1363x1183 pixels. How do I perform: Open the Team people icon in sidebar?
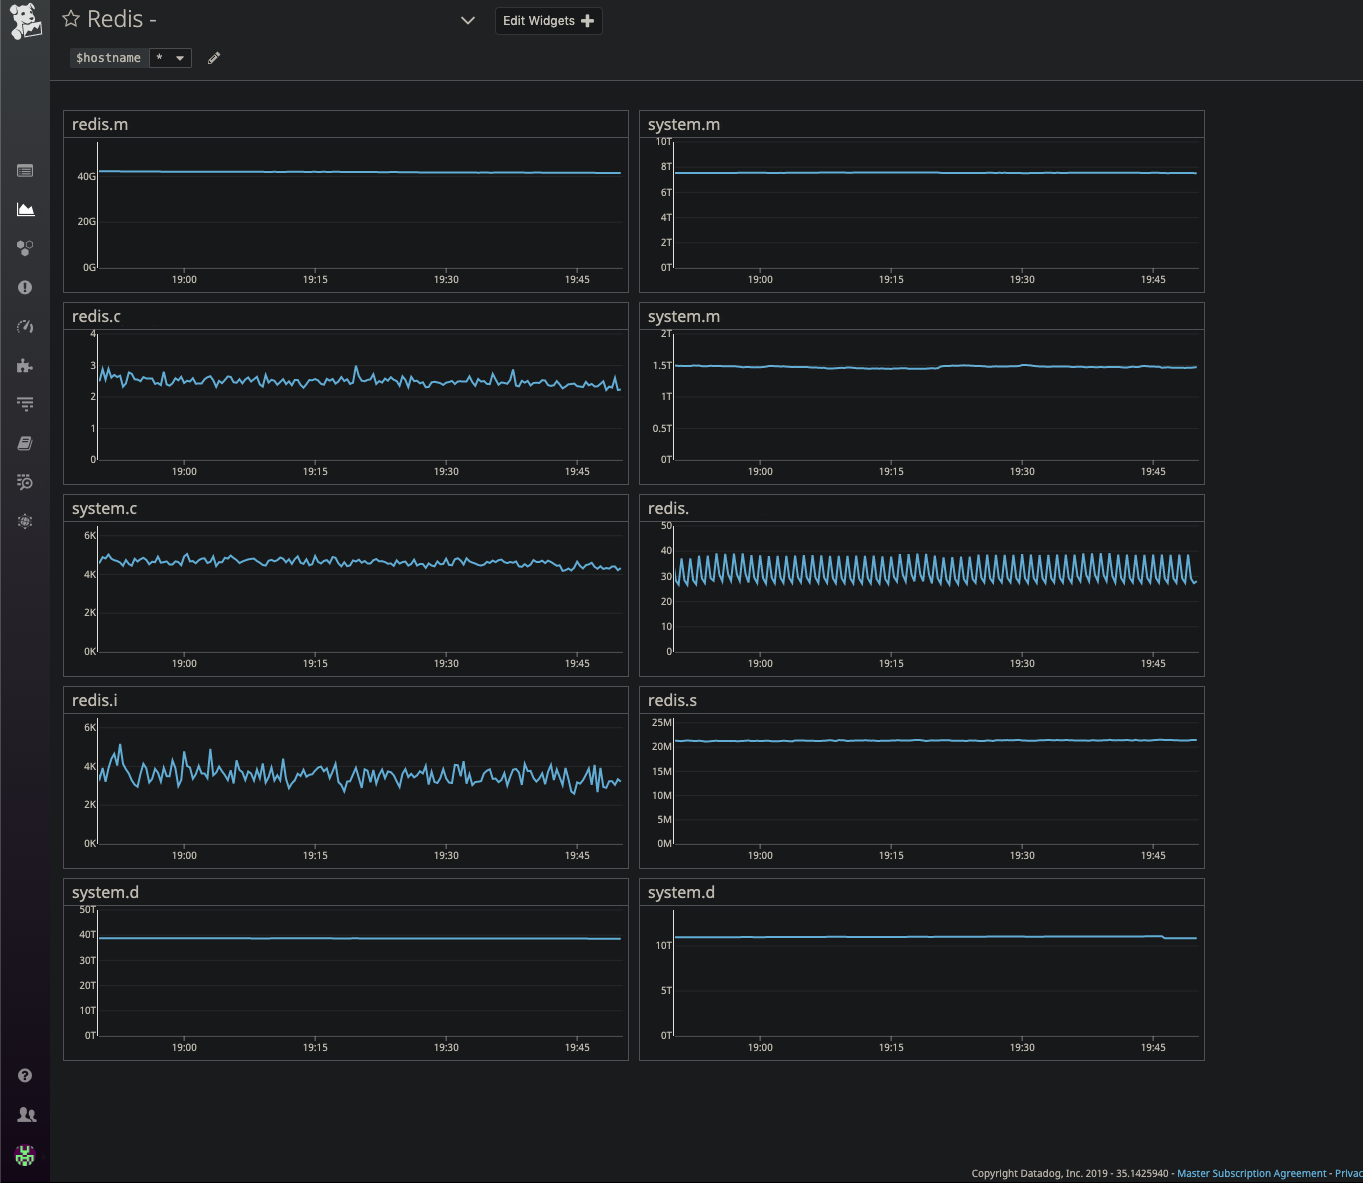click(26, 1114)
